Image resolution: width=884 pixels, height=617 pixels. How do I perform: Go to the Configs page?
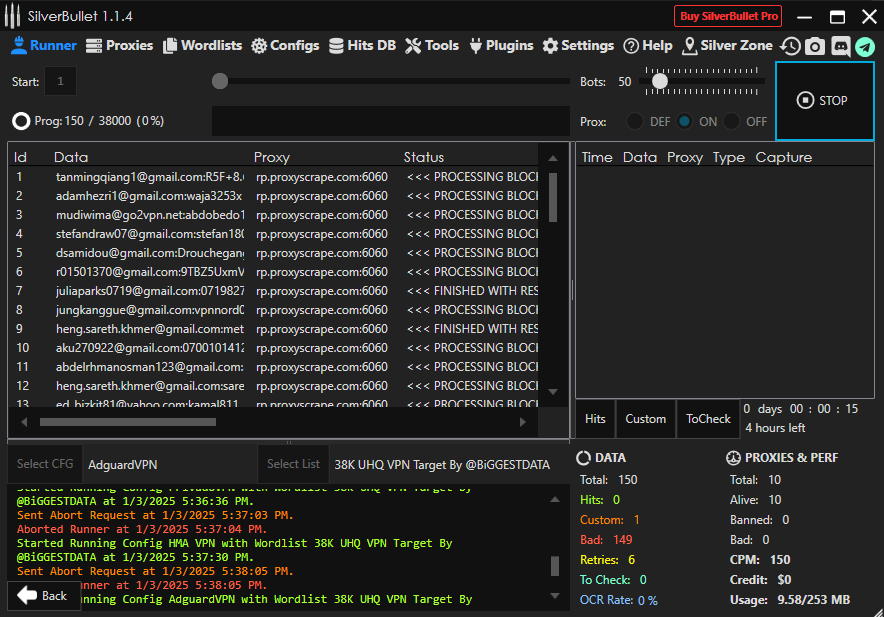pyautogui.click(x=285, y=45)
